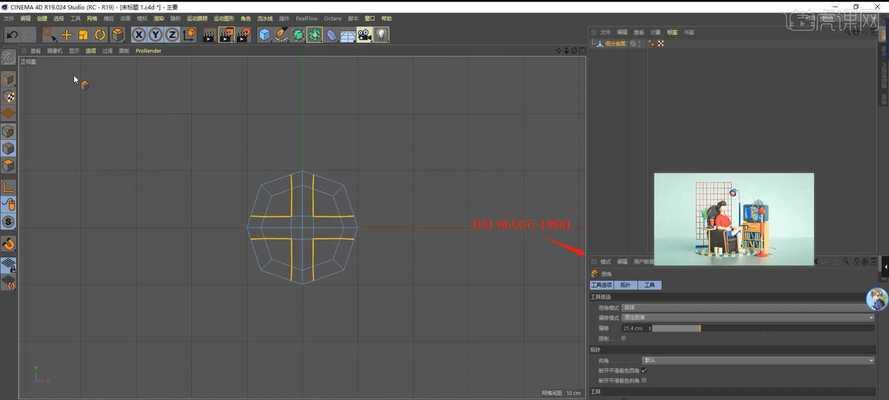The image size is (889, 400).
Task: Click the viewport zoom navigation icon
Action: pos(567,51)
